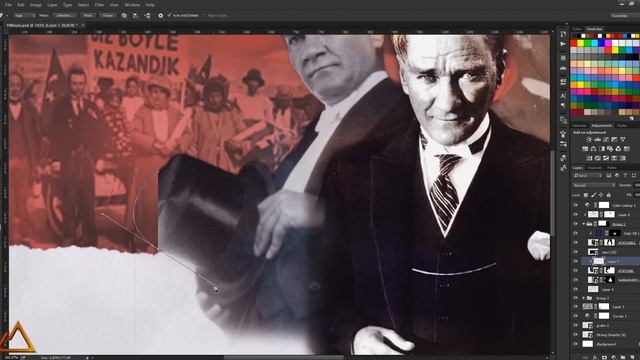Open the File menu

[x=8, y=5]
